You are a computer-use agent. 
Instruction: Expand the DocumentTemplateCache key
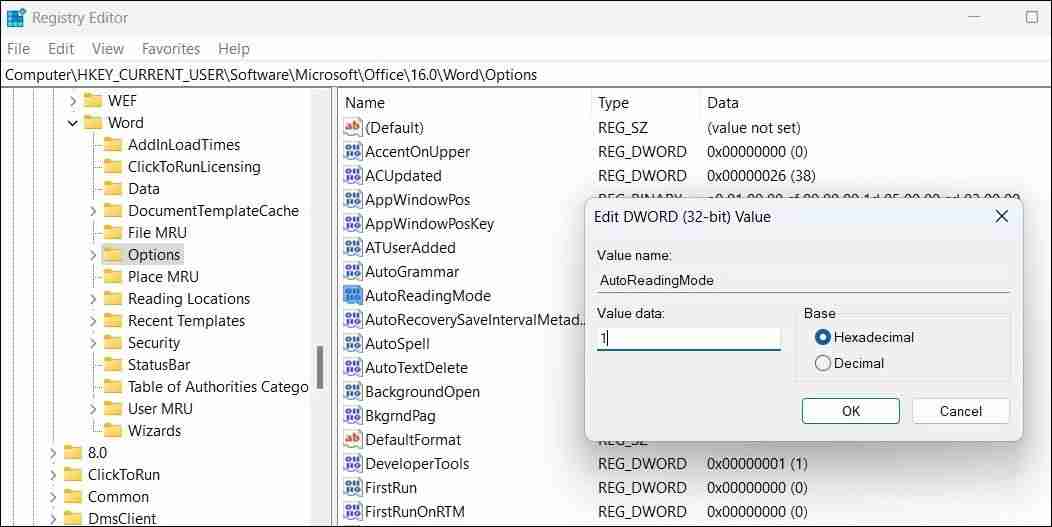click(x=93, y=211)
